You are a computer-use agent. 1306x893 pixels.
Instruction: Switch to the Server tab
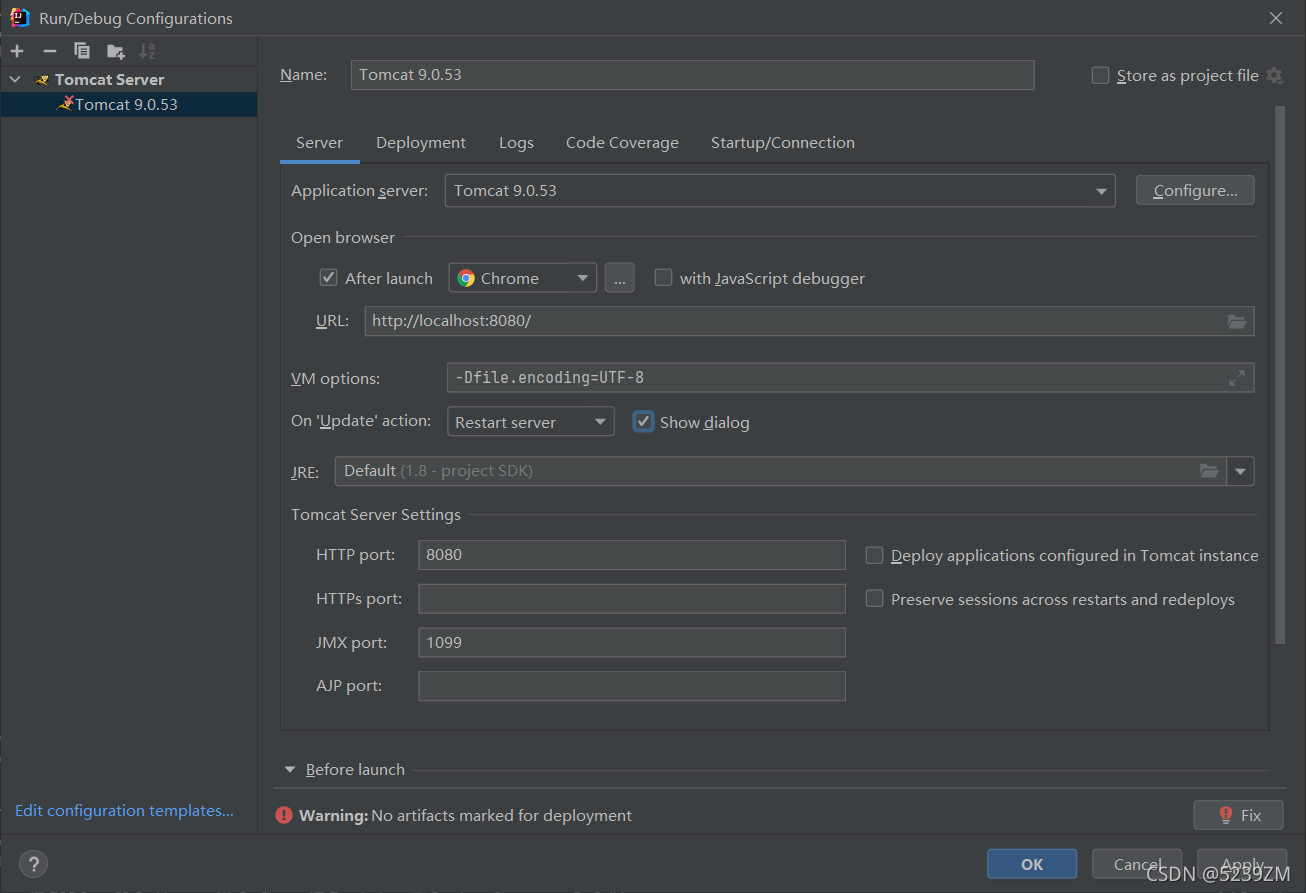tap(319, 143)
